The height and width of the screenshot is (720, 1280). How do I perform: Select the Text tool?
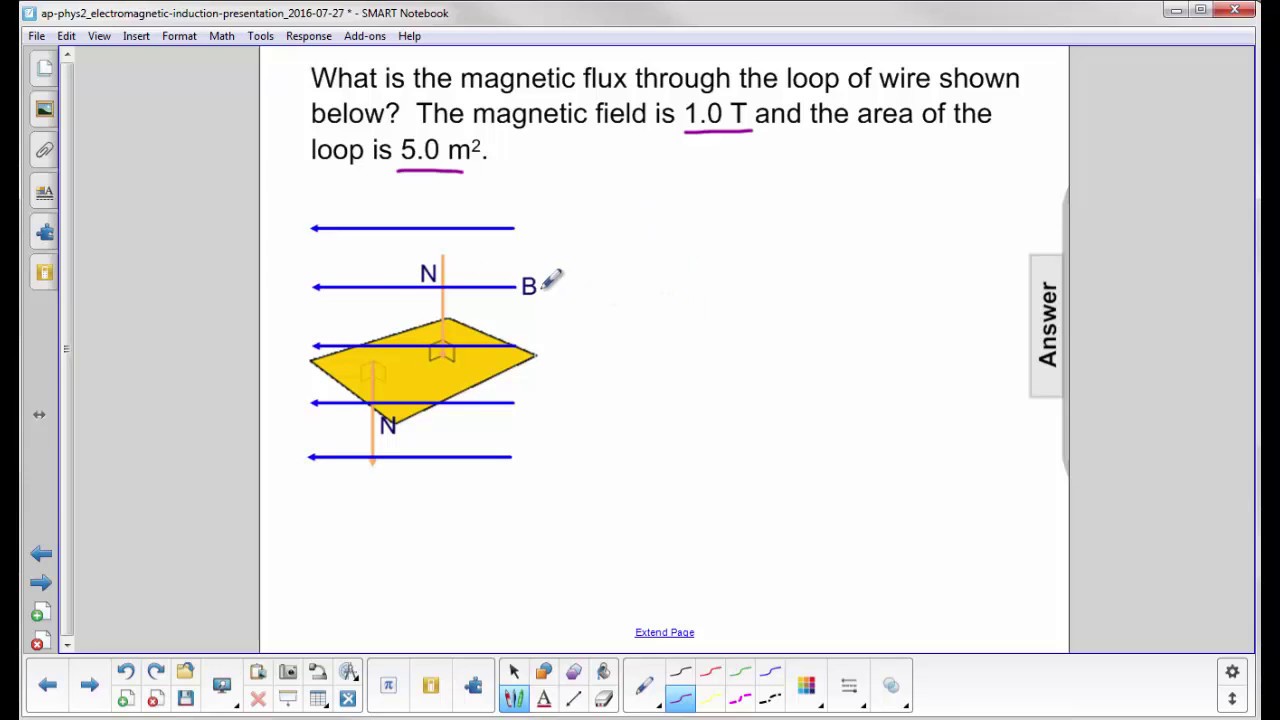(544, 699)
